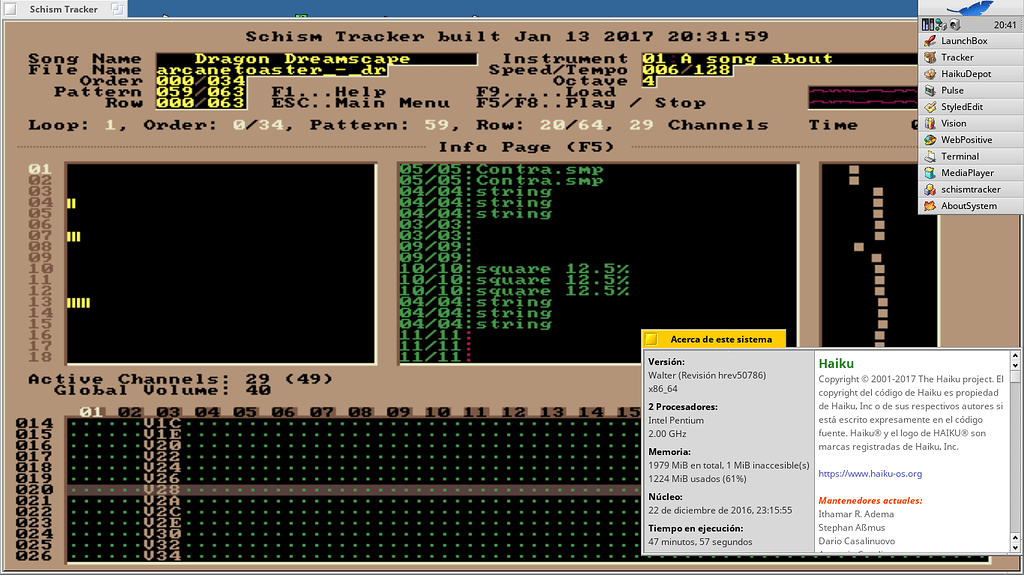1024x575 pixels.
Task: Open WebPositive browser entry
Action: pos(970,140)
